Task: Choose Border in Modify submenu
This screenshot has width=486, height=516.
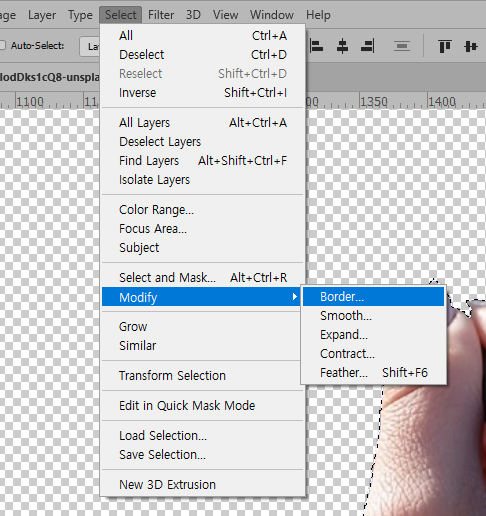Action: [x=374, y=296]
